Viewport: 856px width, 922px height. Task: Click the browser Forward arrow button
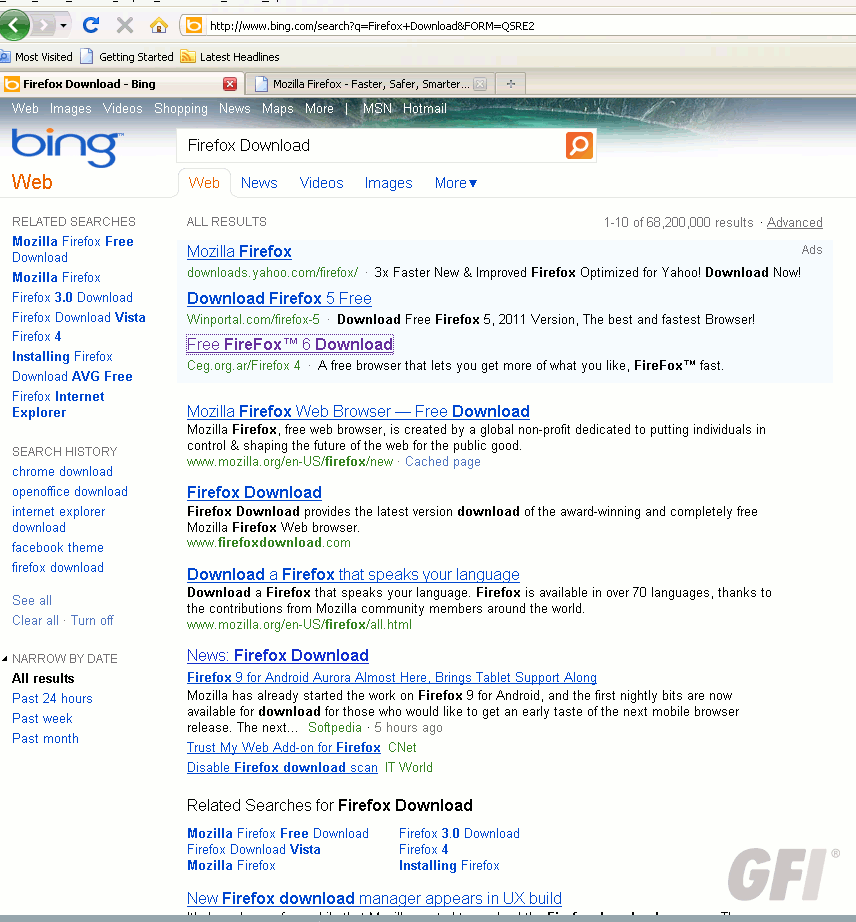pyautogui.click(x=44, y=25)
